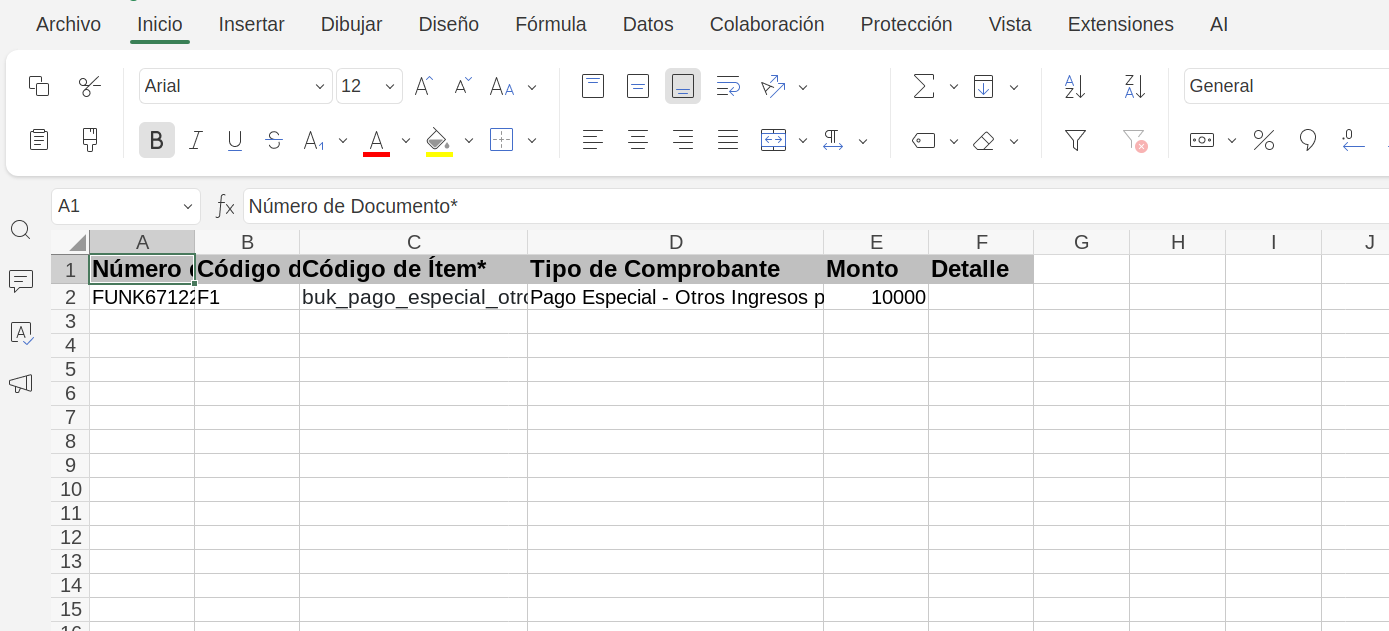Open the Fórmula tab
Viewport: 1389px width, 631px height.
550,25
